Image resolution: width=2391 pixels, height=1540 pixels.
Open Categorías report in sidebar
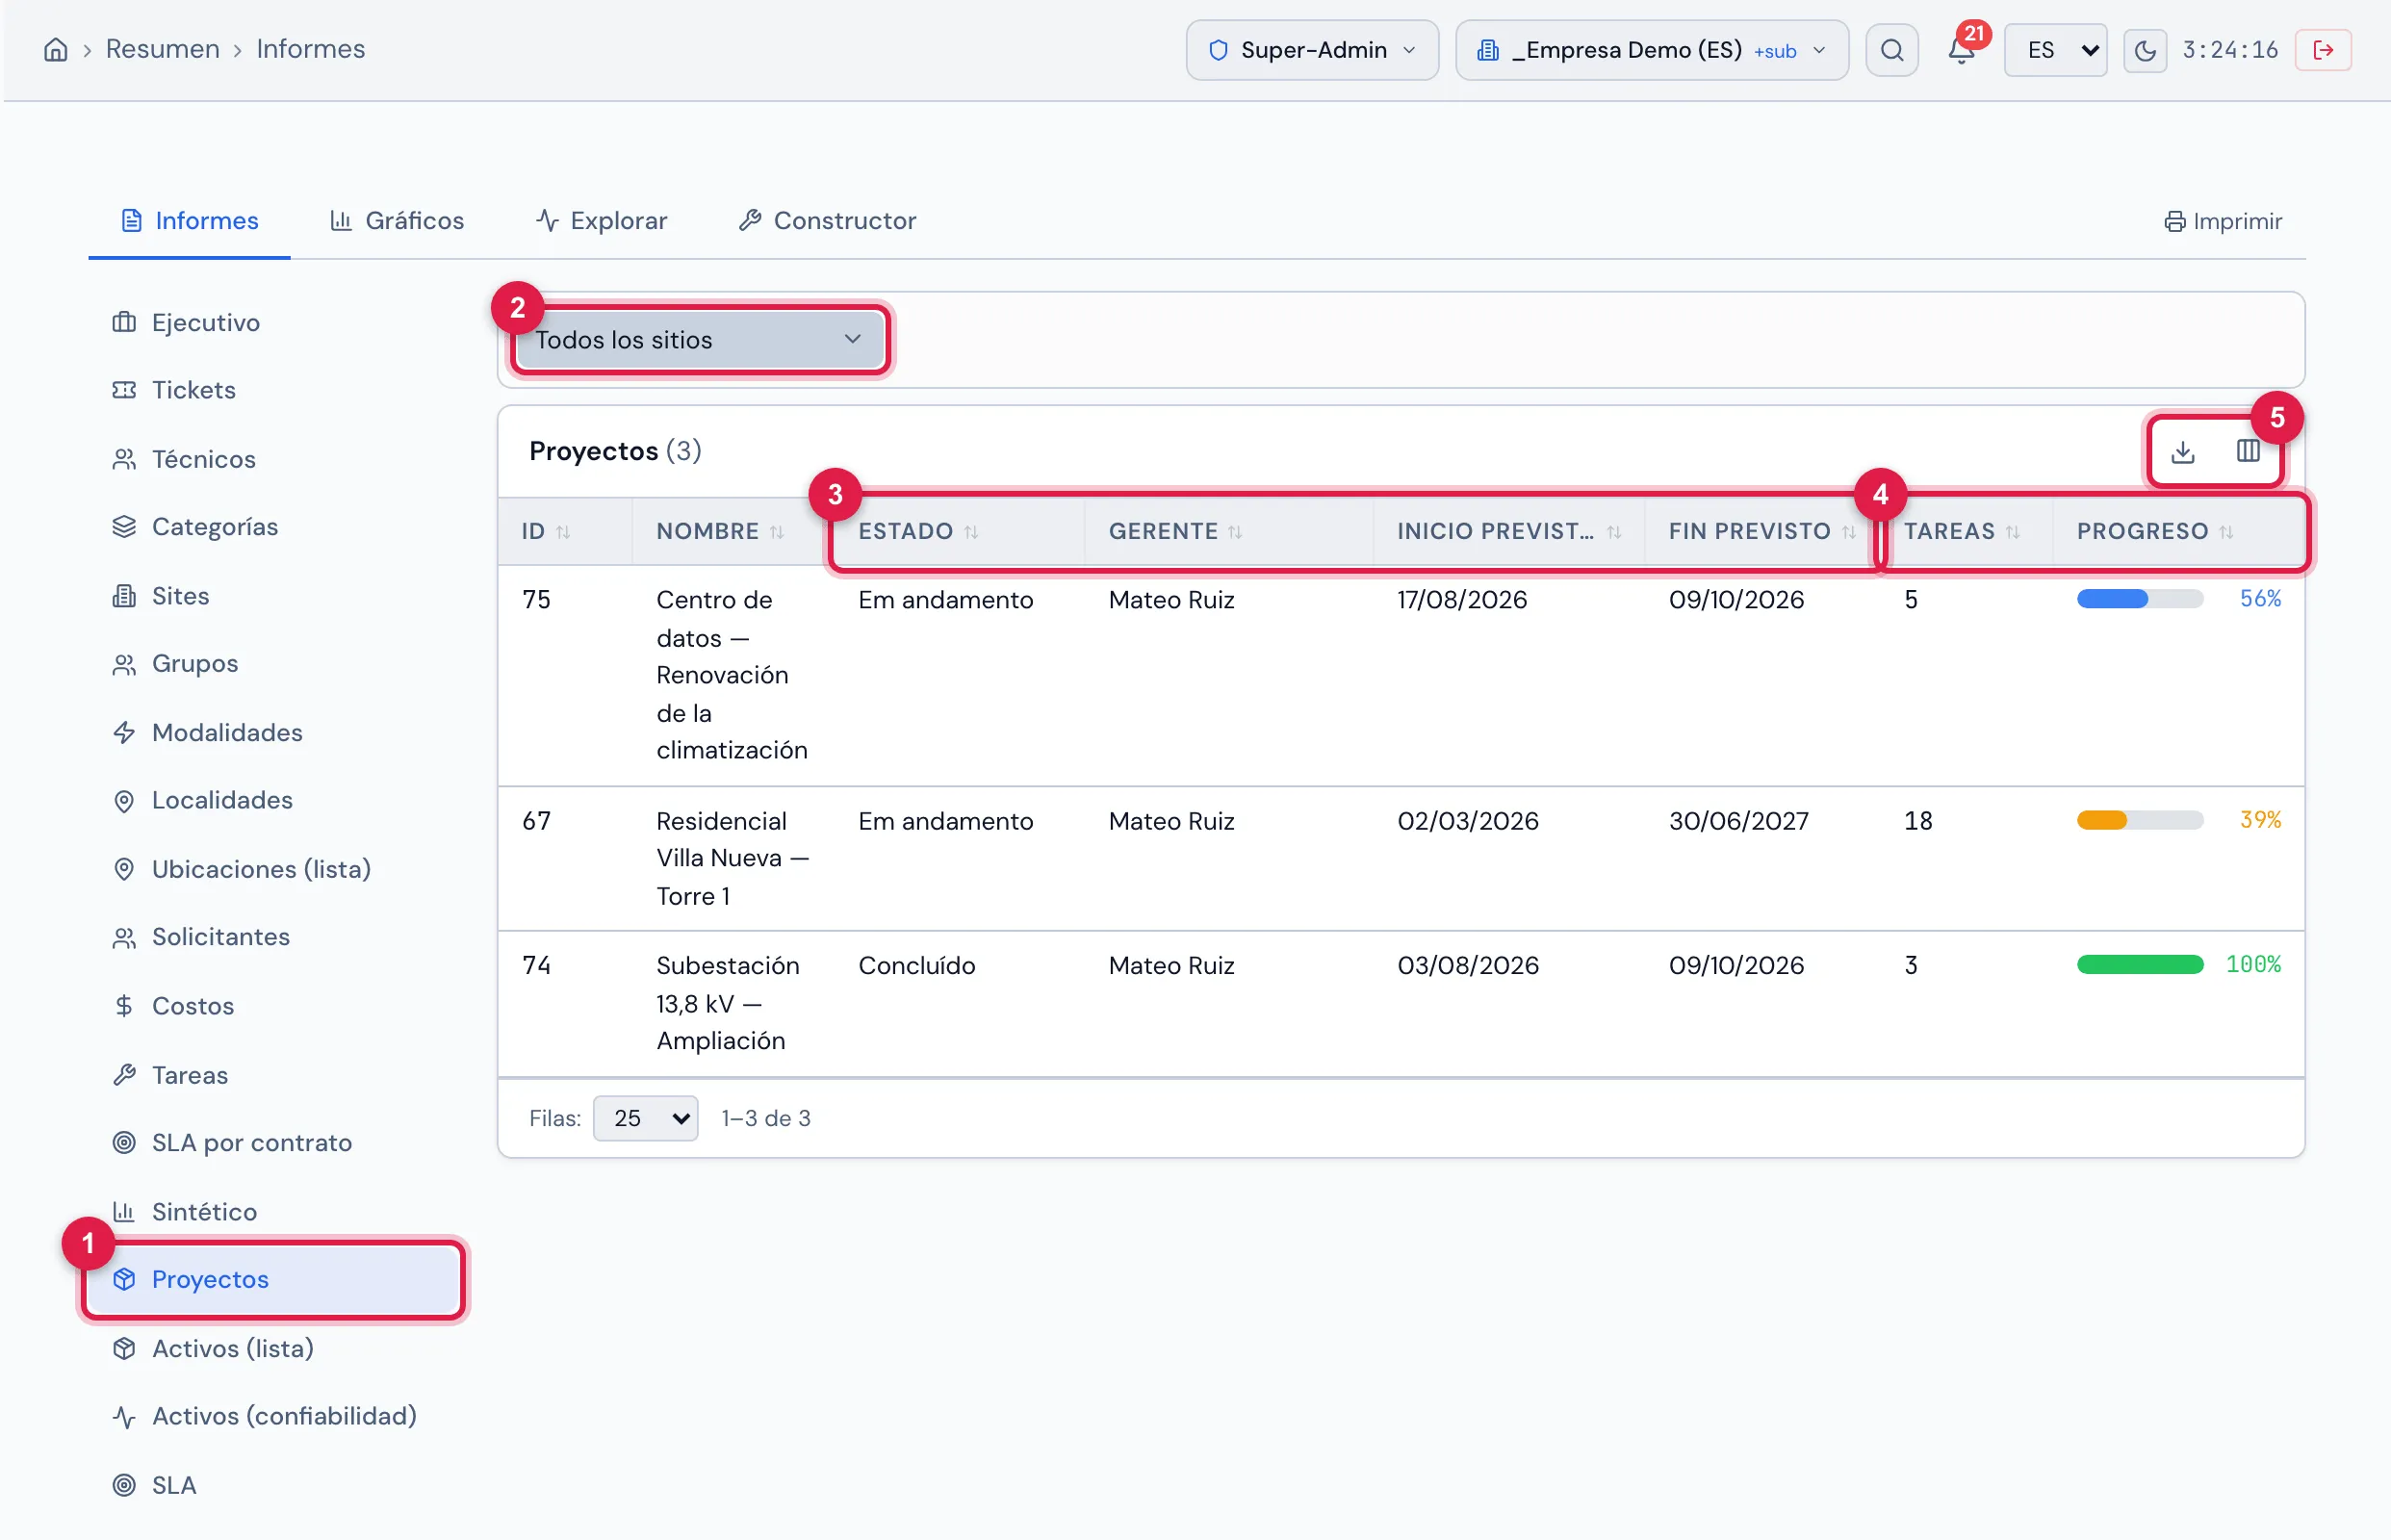[x=272, y=527]
